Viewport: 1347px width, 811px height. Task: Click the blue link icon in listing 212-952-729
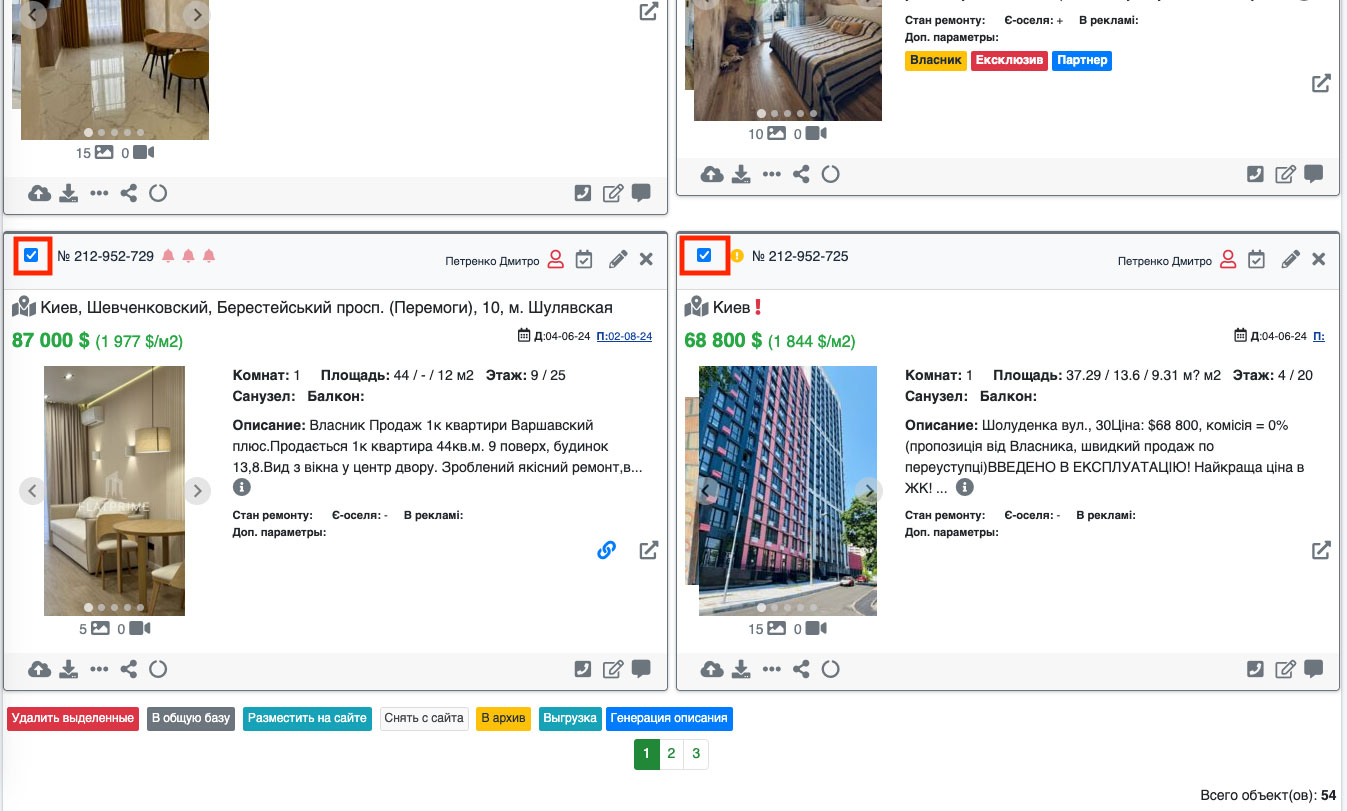(606, 550)
